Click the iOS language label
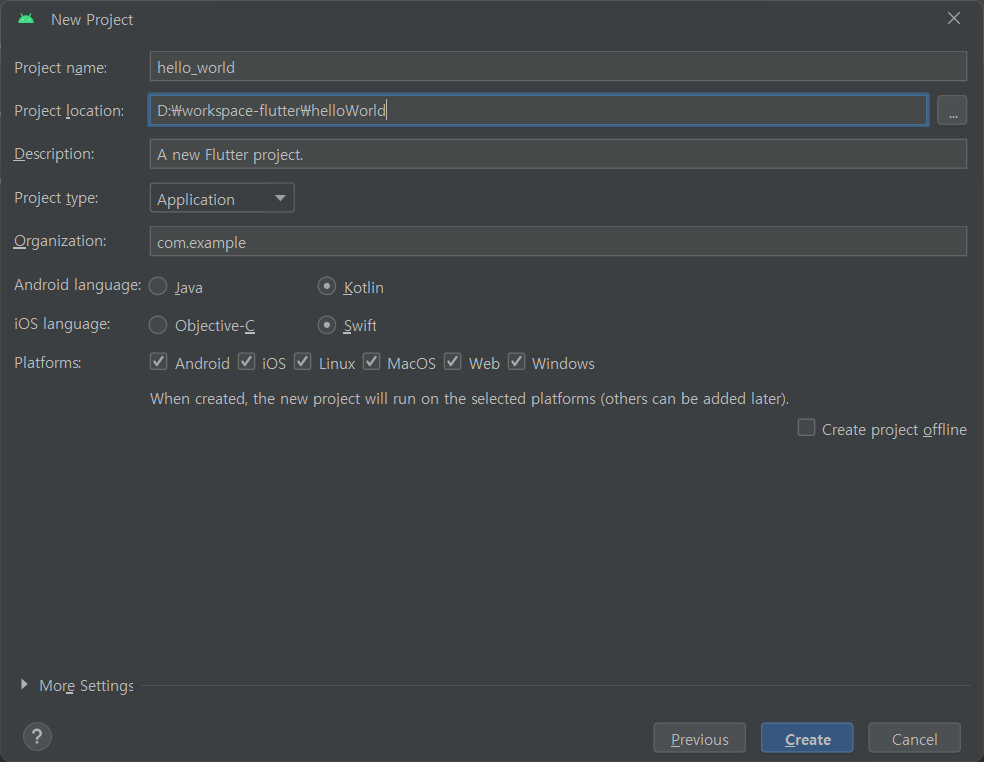Screen dimensions: 984x762 click(62, 324)
